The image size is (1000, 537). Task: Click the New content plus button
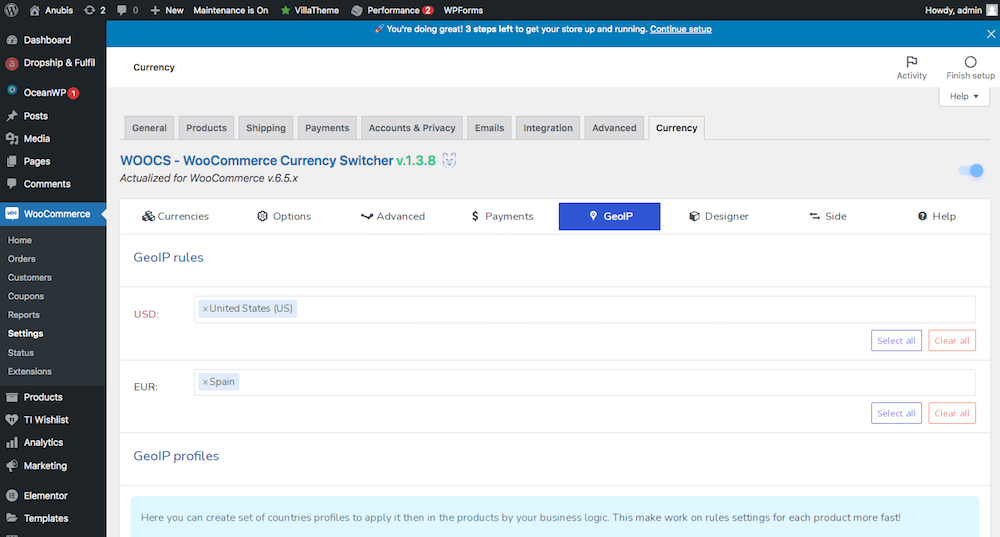tap(167, 10)
